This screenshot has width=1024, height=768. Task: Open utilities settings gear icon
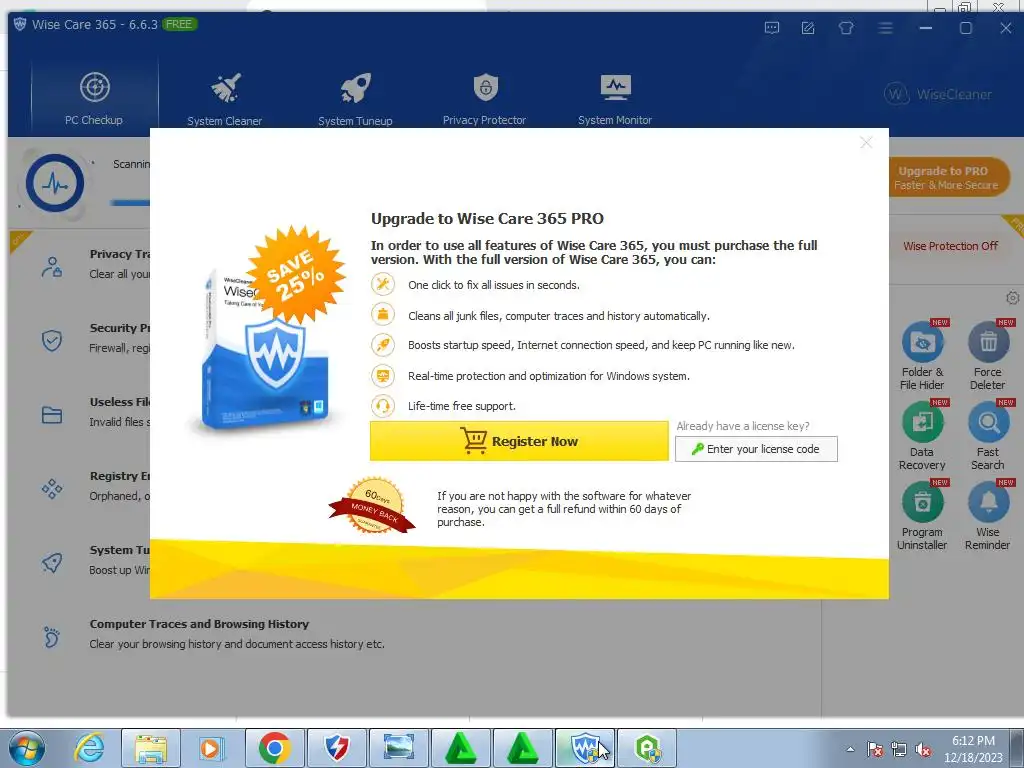coord(1012,298)
